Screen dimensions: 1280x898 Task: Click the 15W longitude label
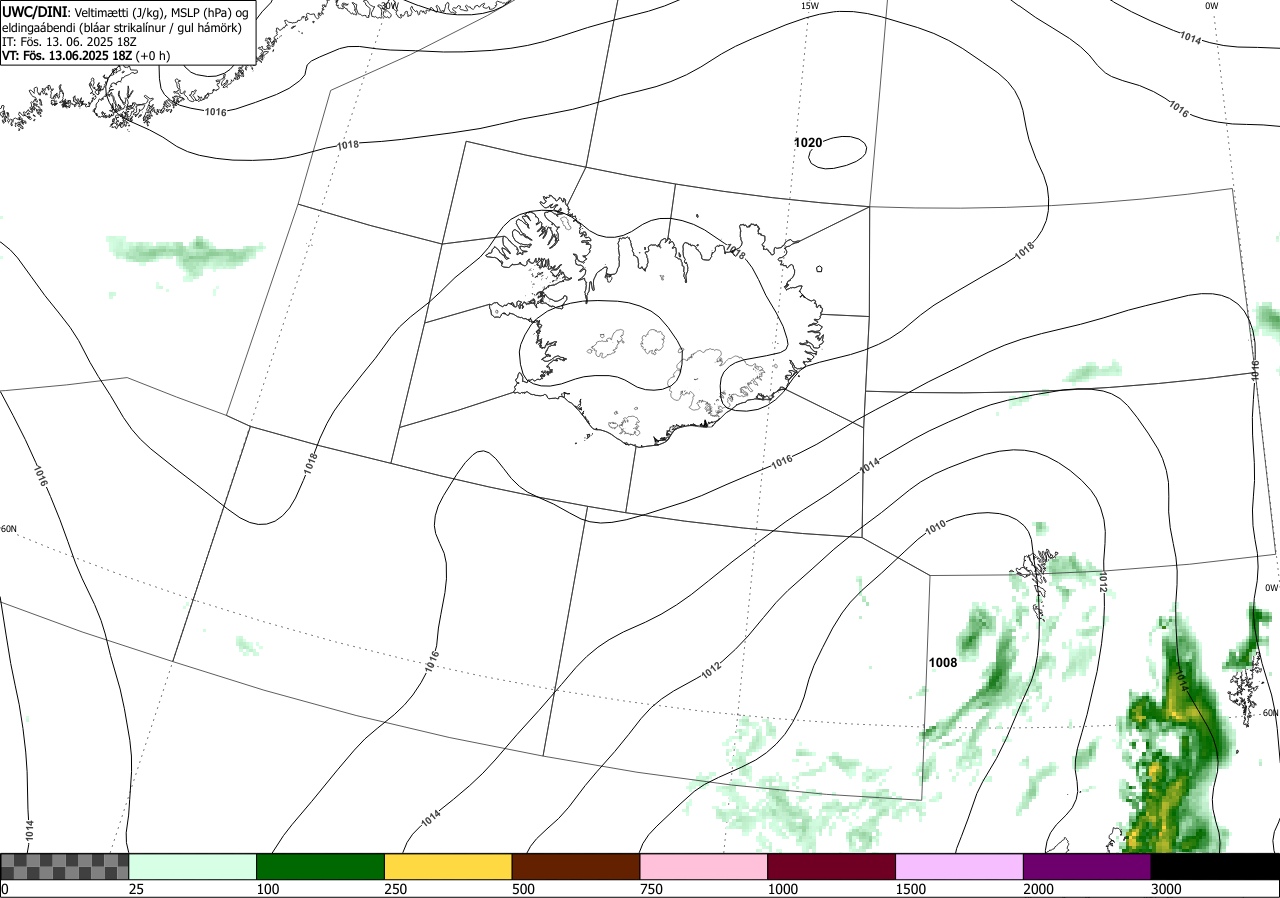pos(810,6)
